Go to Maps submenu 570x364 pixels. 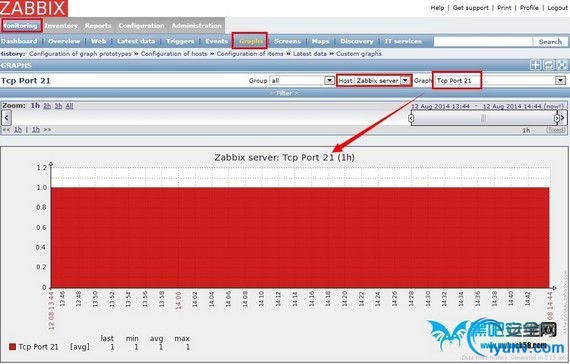point(320,41)
